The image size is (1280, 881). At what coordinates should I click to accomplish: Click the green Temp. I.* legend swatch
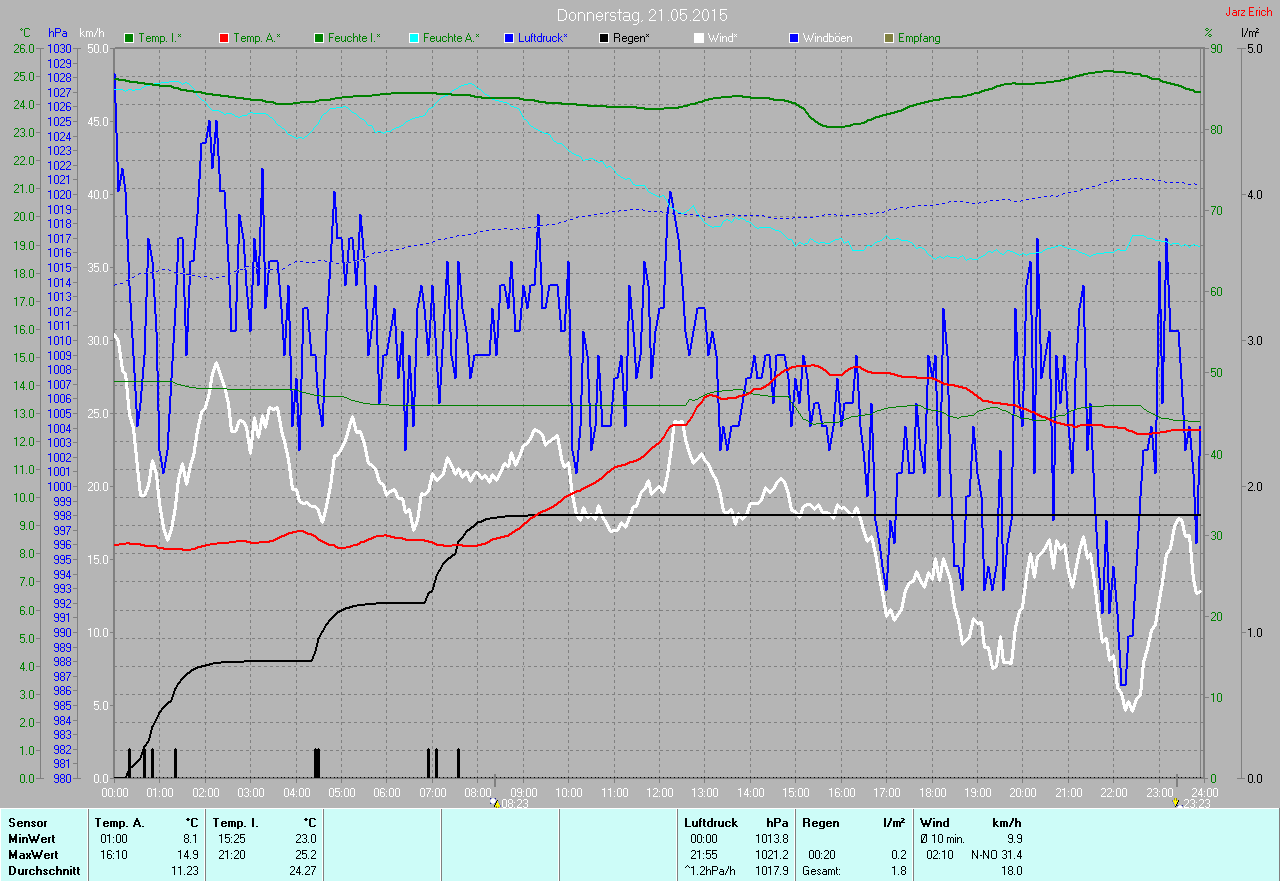tap(129, 38)
